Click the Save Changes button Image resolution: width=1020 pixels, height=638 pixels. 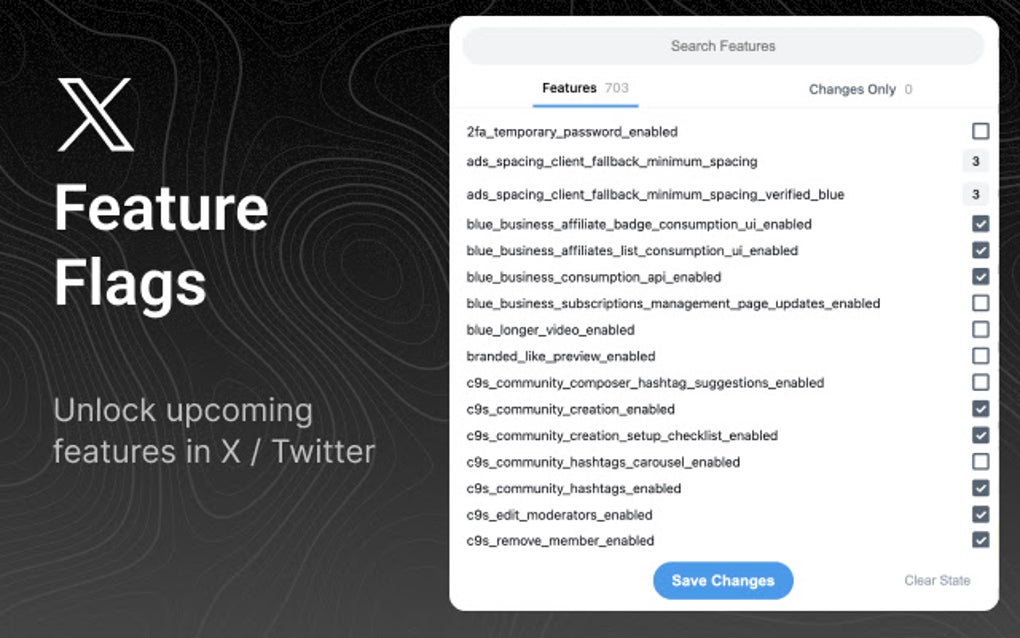point(723,580)
